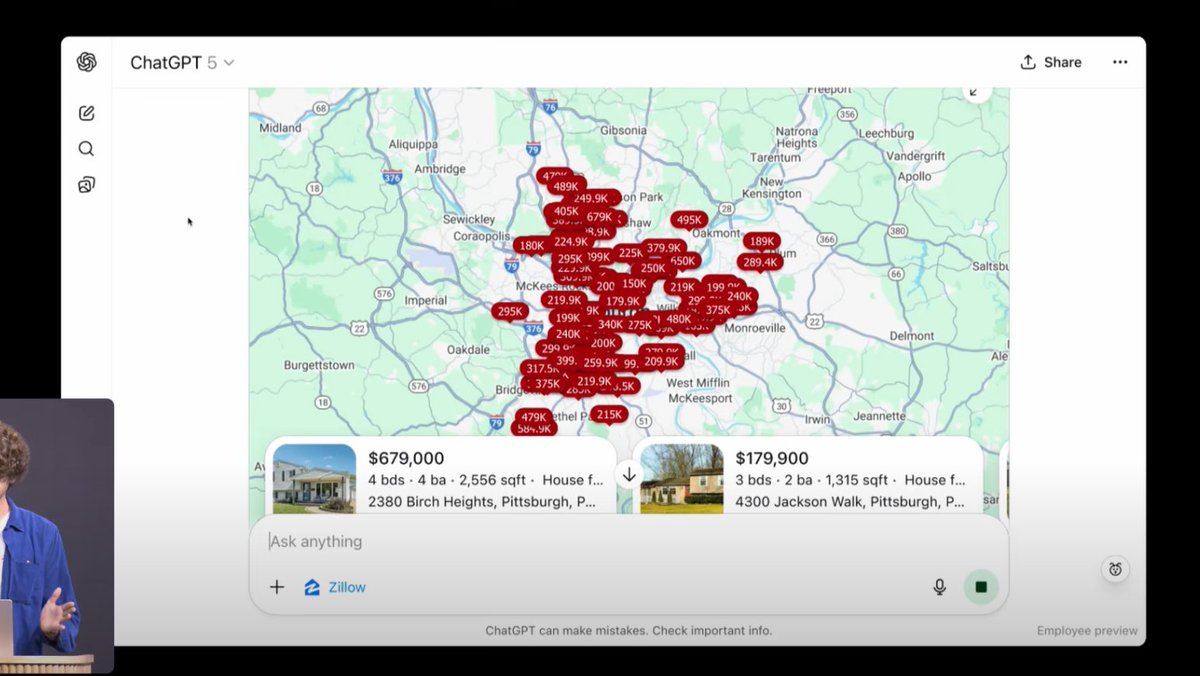Click the 295K marker near Imperial

(510, 312)
